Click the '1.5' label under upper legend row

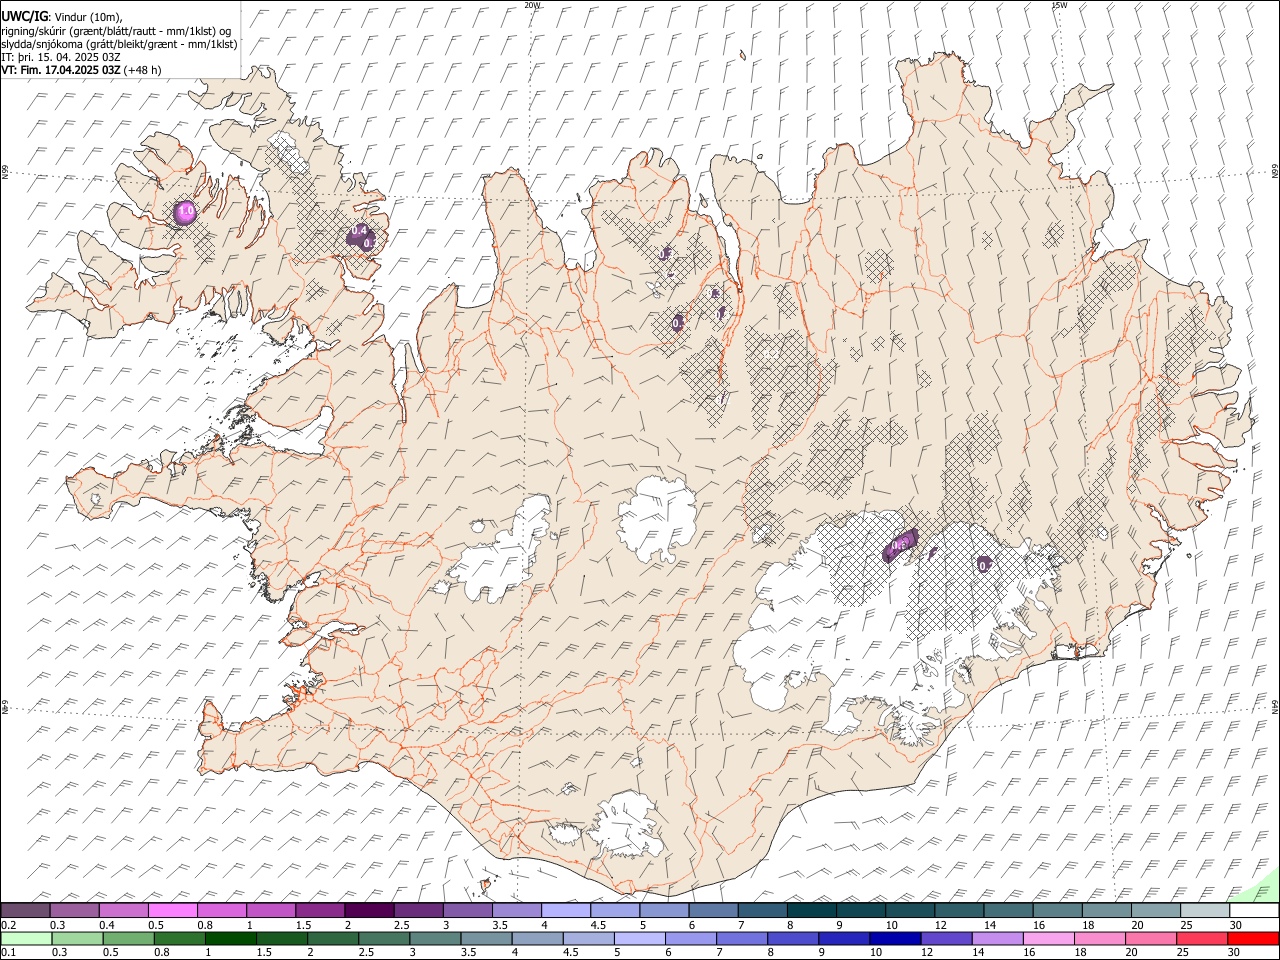(303, 924)
